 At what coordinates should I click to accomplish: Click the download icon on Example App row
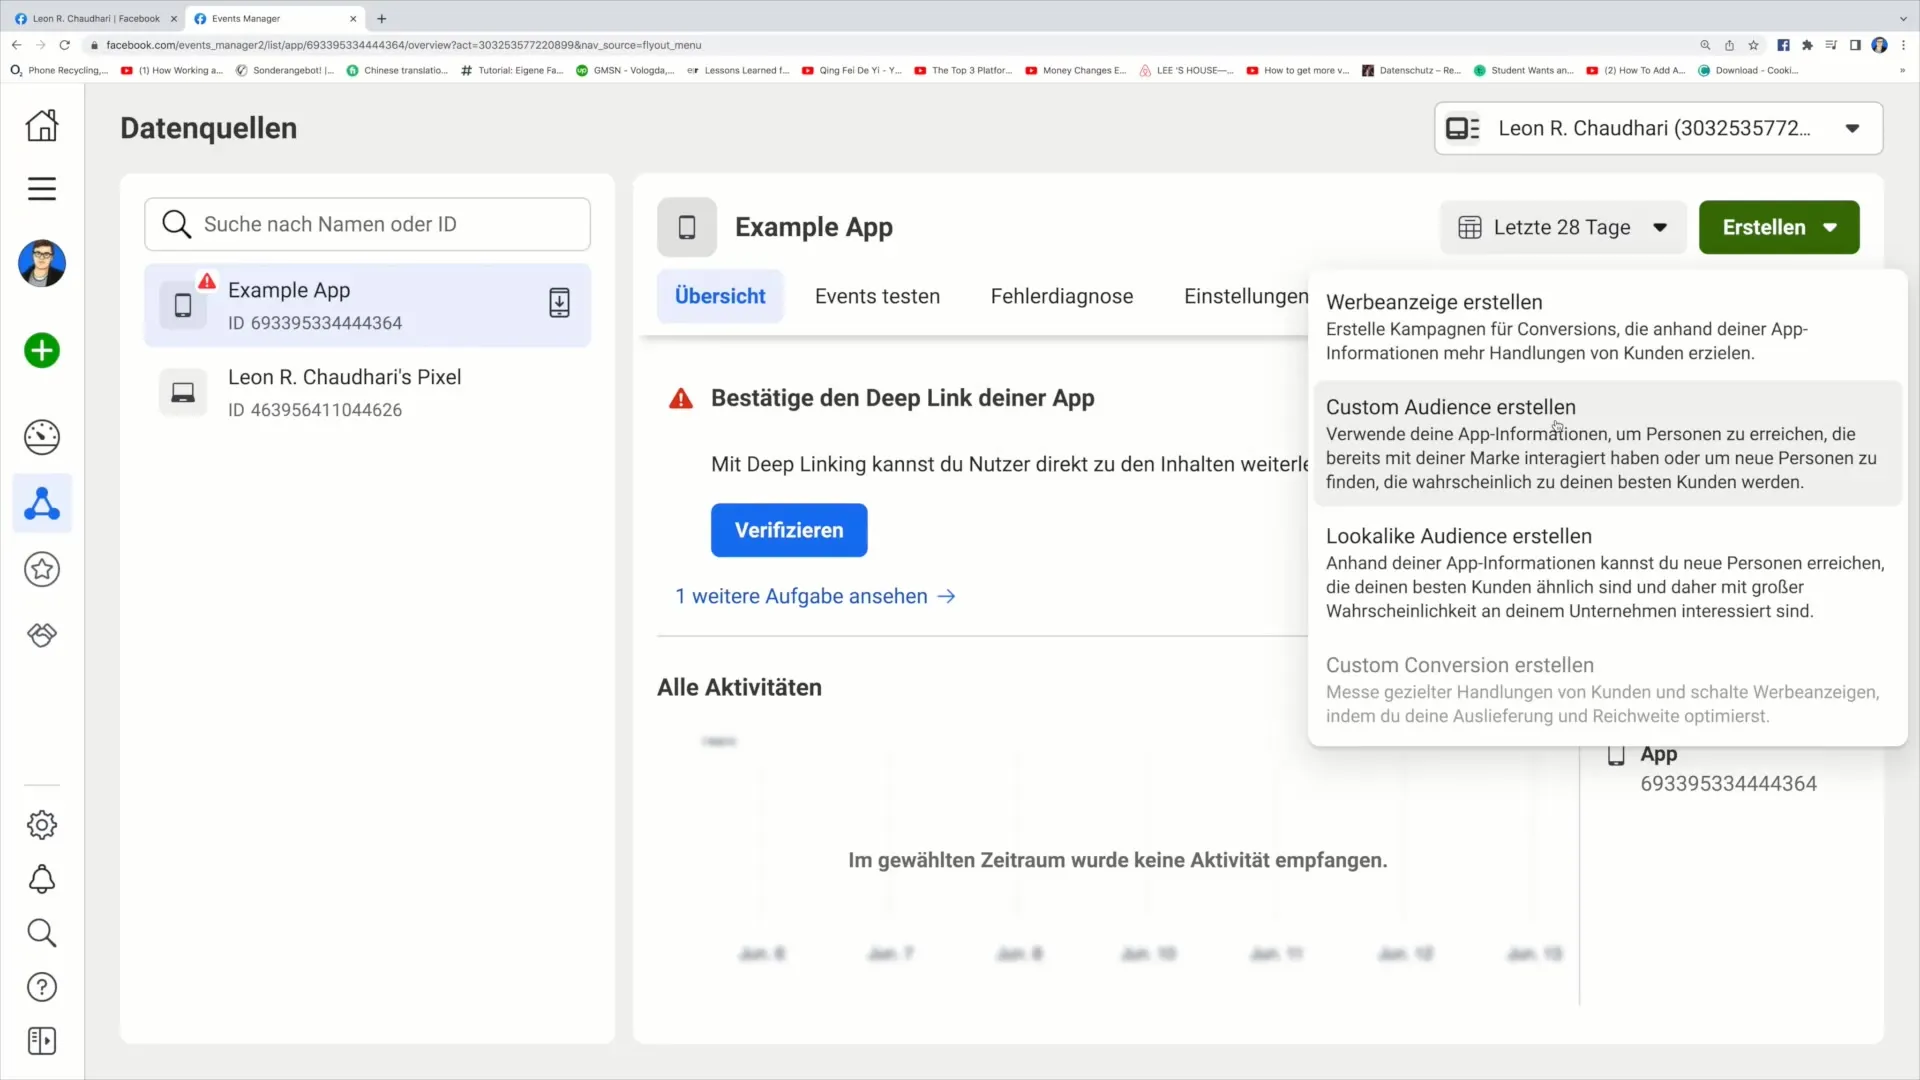click(x=559, y=303)
